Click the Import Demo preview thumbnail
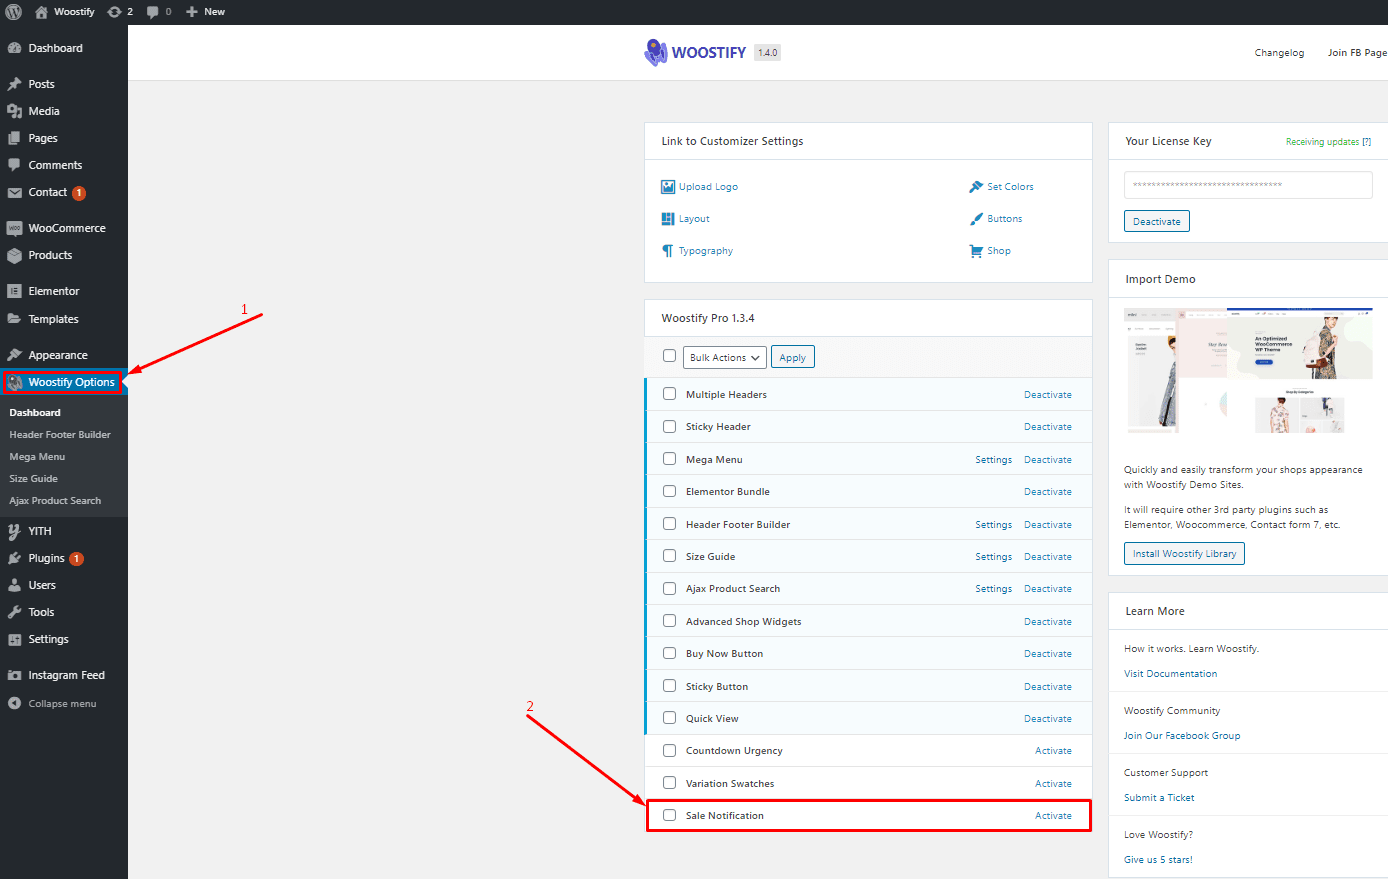Viewport: 1388px width, 879px height. [x=1247, y=370]
